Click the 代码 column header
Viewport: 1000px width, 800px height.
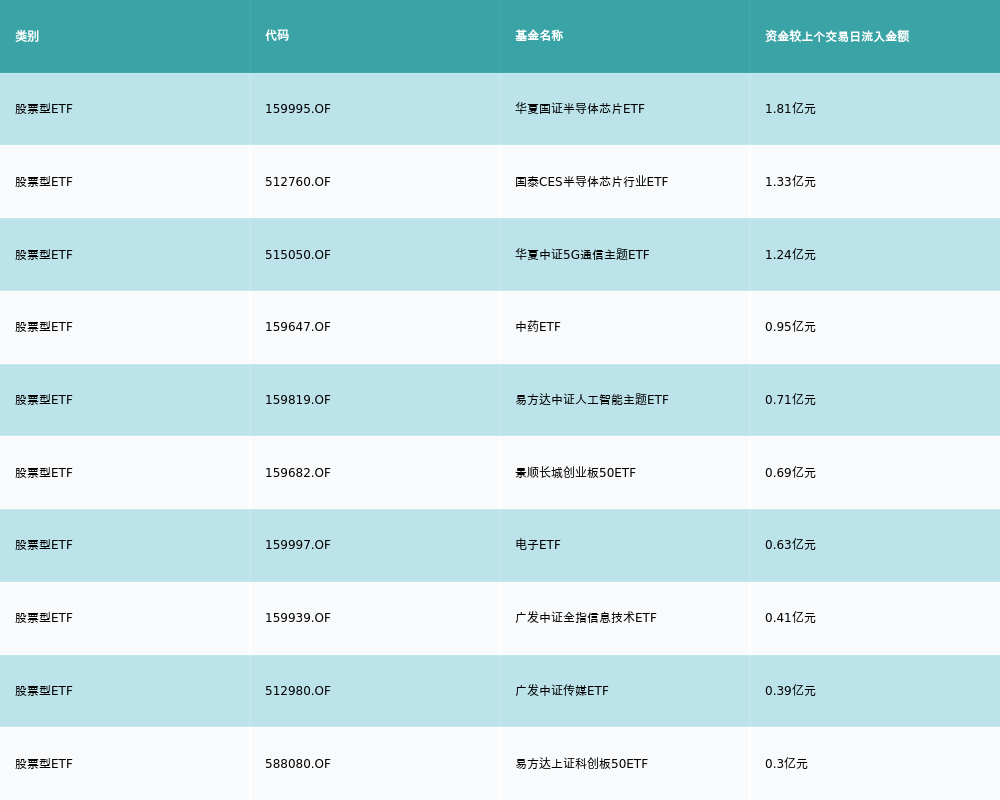(x=277, y=36)
